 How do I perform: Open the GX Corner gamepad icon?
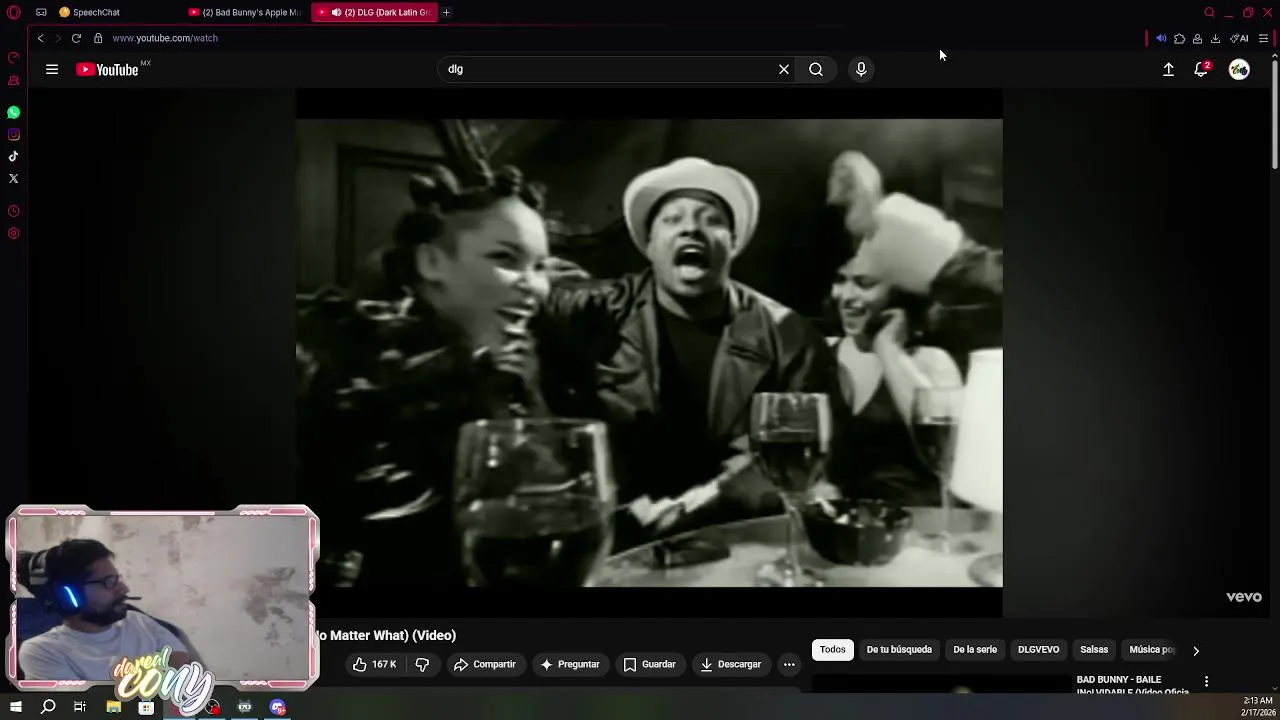(41, 12)
